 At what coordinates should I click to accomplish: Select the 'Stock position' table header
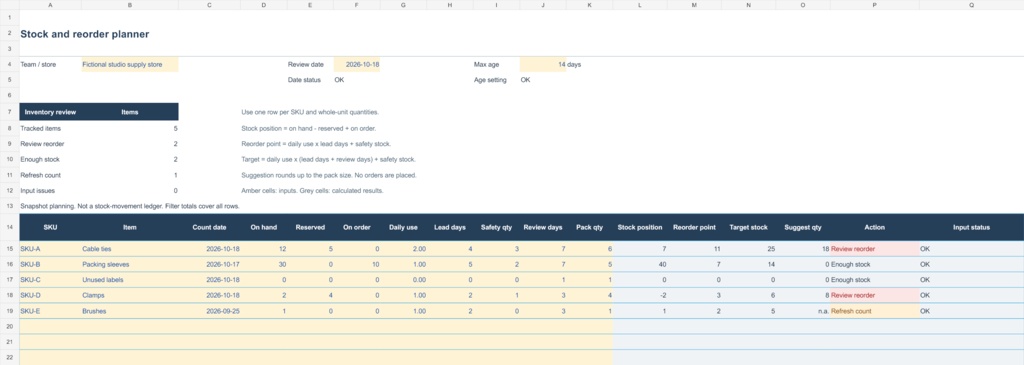[x=640, y=227]
